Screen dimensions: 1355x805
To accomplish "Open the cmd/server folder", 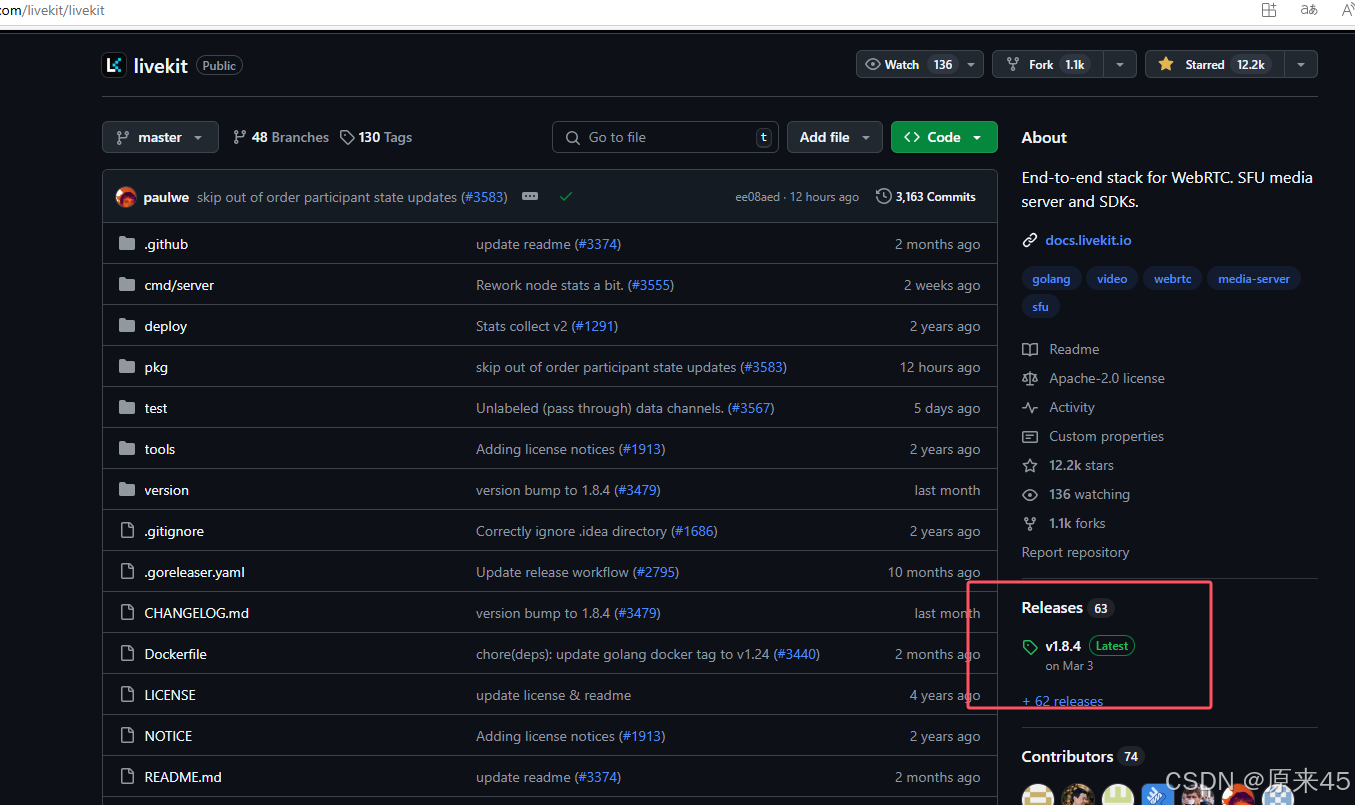I will pyautogui.click(x=179, y=285).
